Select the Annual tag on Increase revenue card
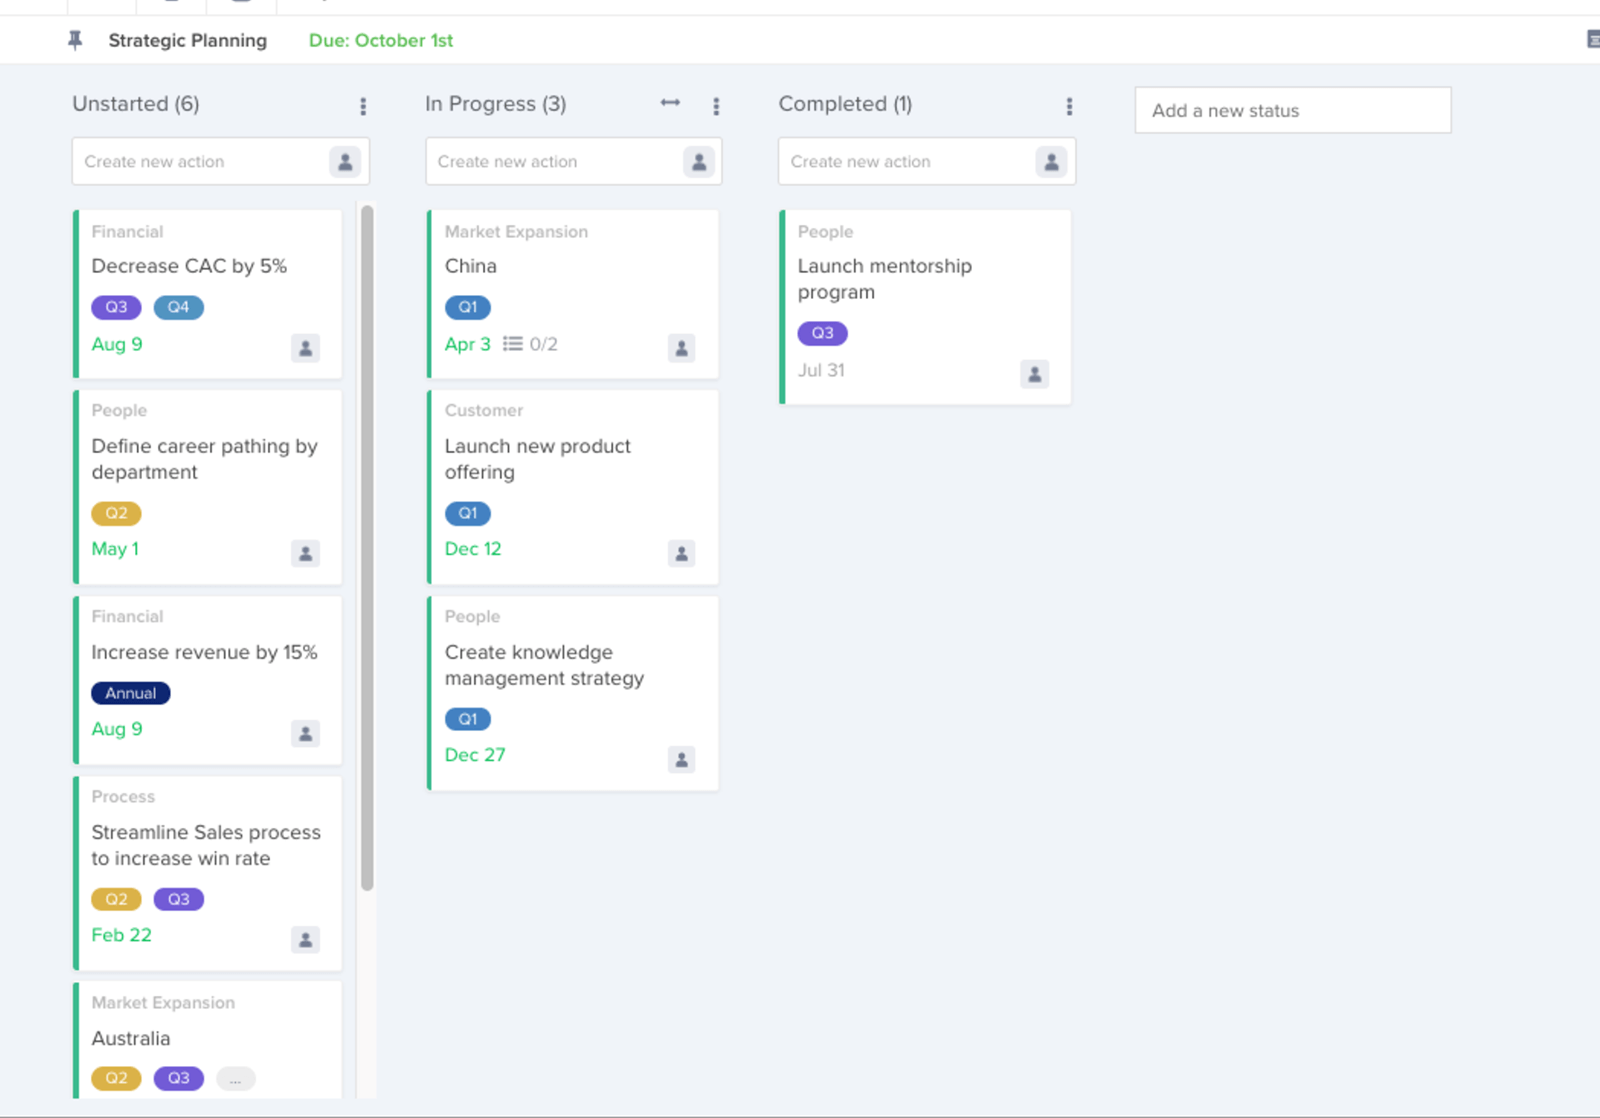1600x1118 pixels. [x=130, y=692]
